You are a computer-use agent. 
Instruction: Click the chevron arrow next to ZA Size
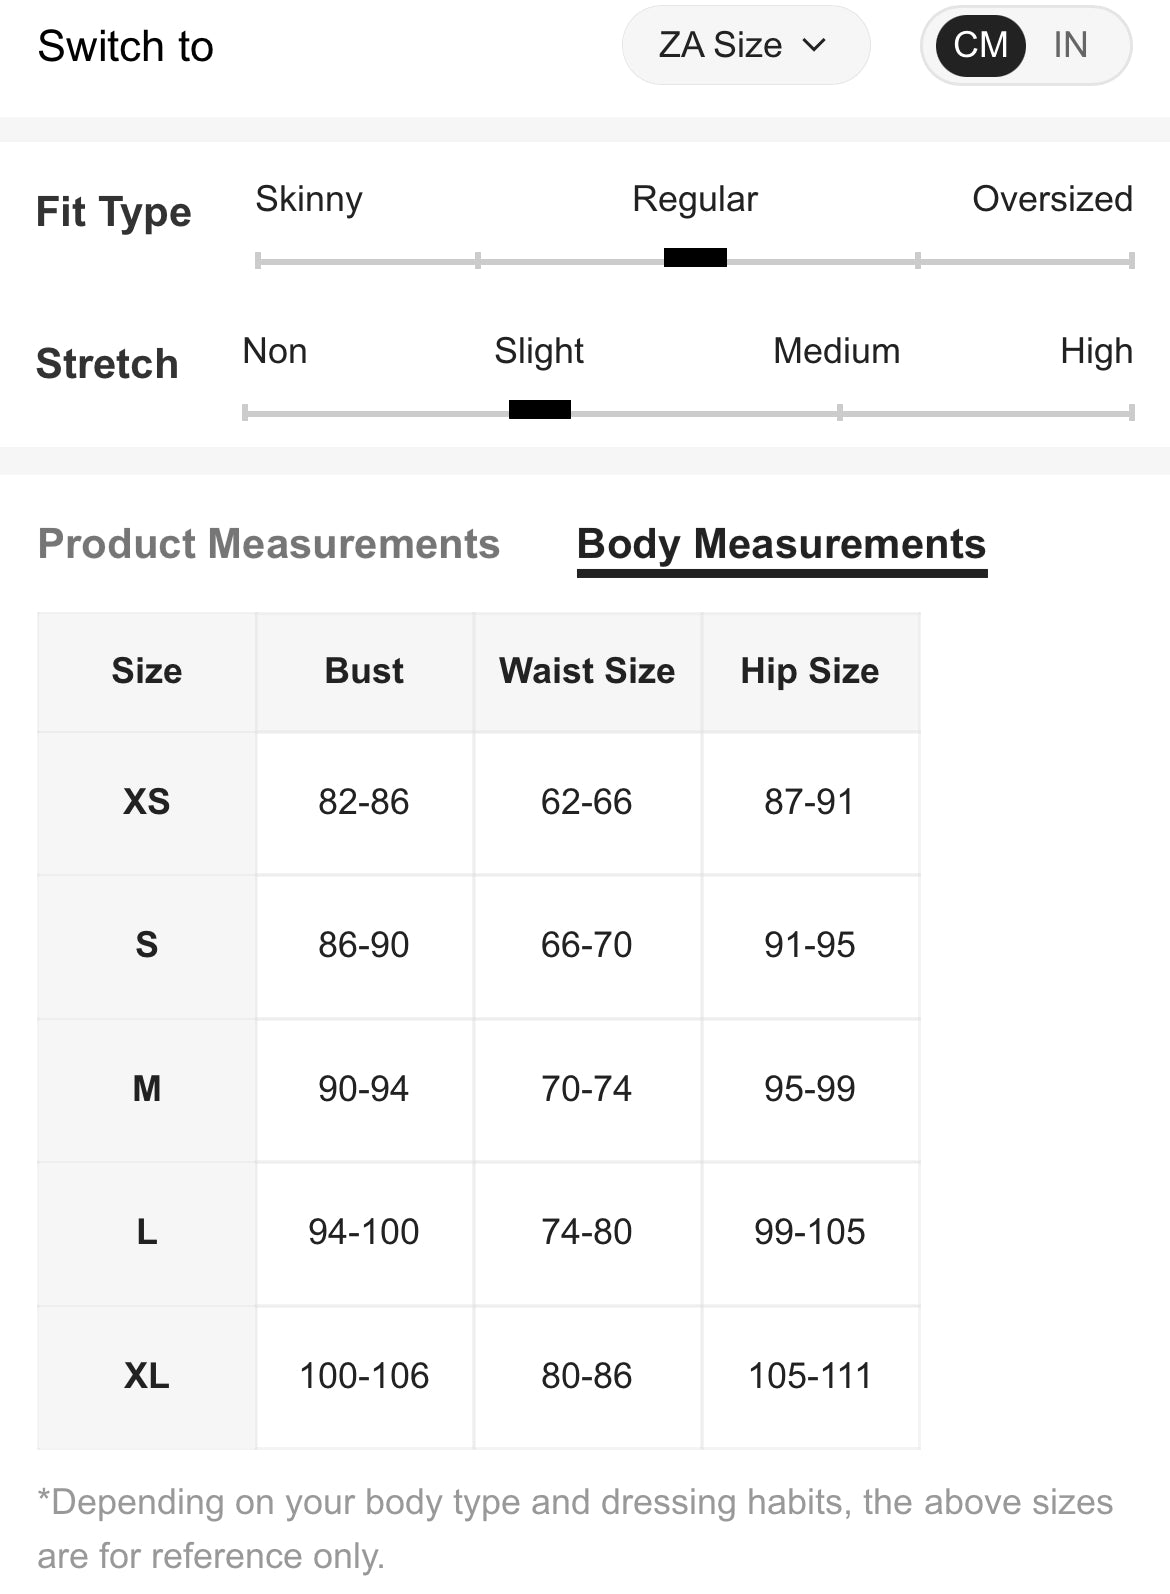(x=815, y=45)
